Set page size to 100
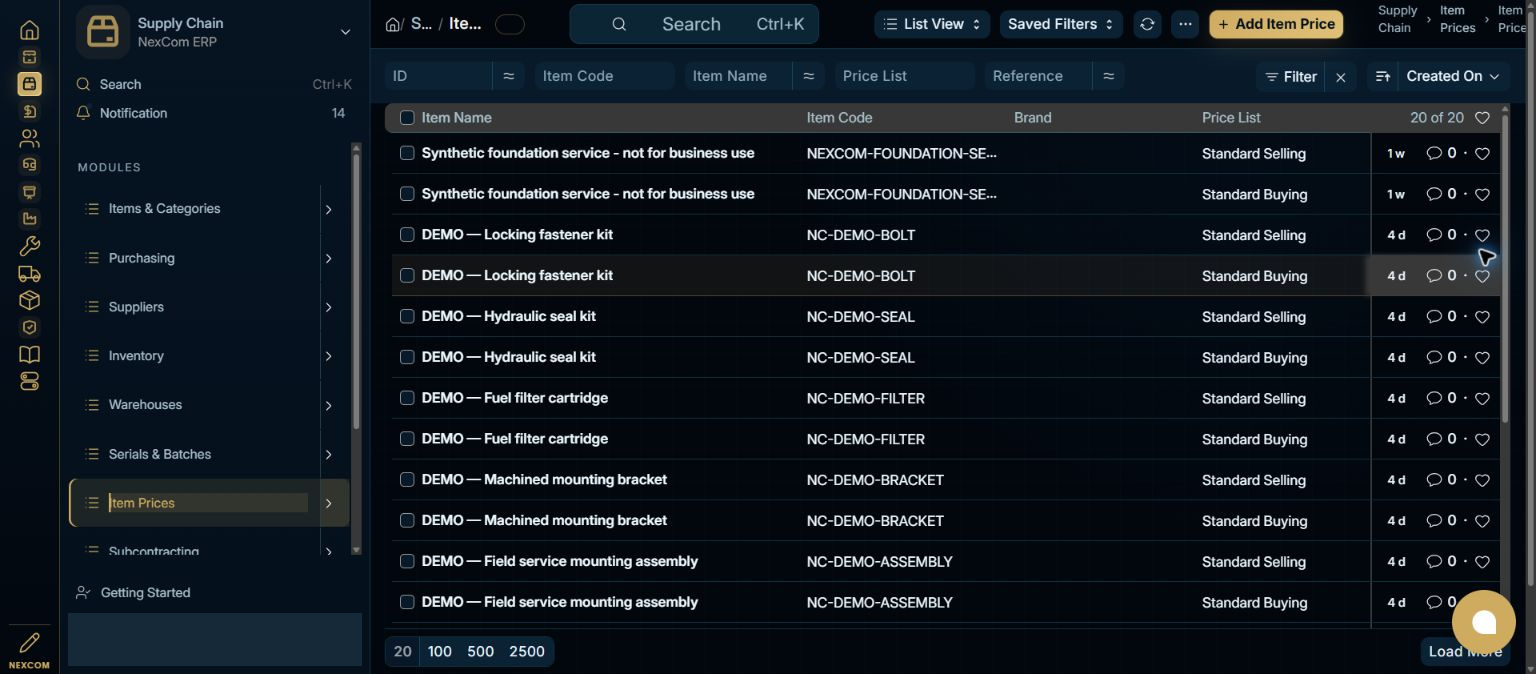The height and width of the screenshot is (674, 1536). tap(440, 651)
